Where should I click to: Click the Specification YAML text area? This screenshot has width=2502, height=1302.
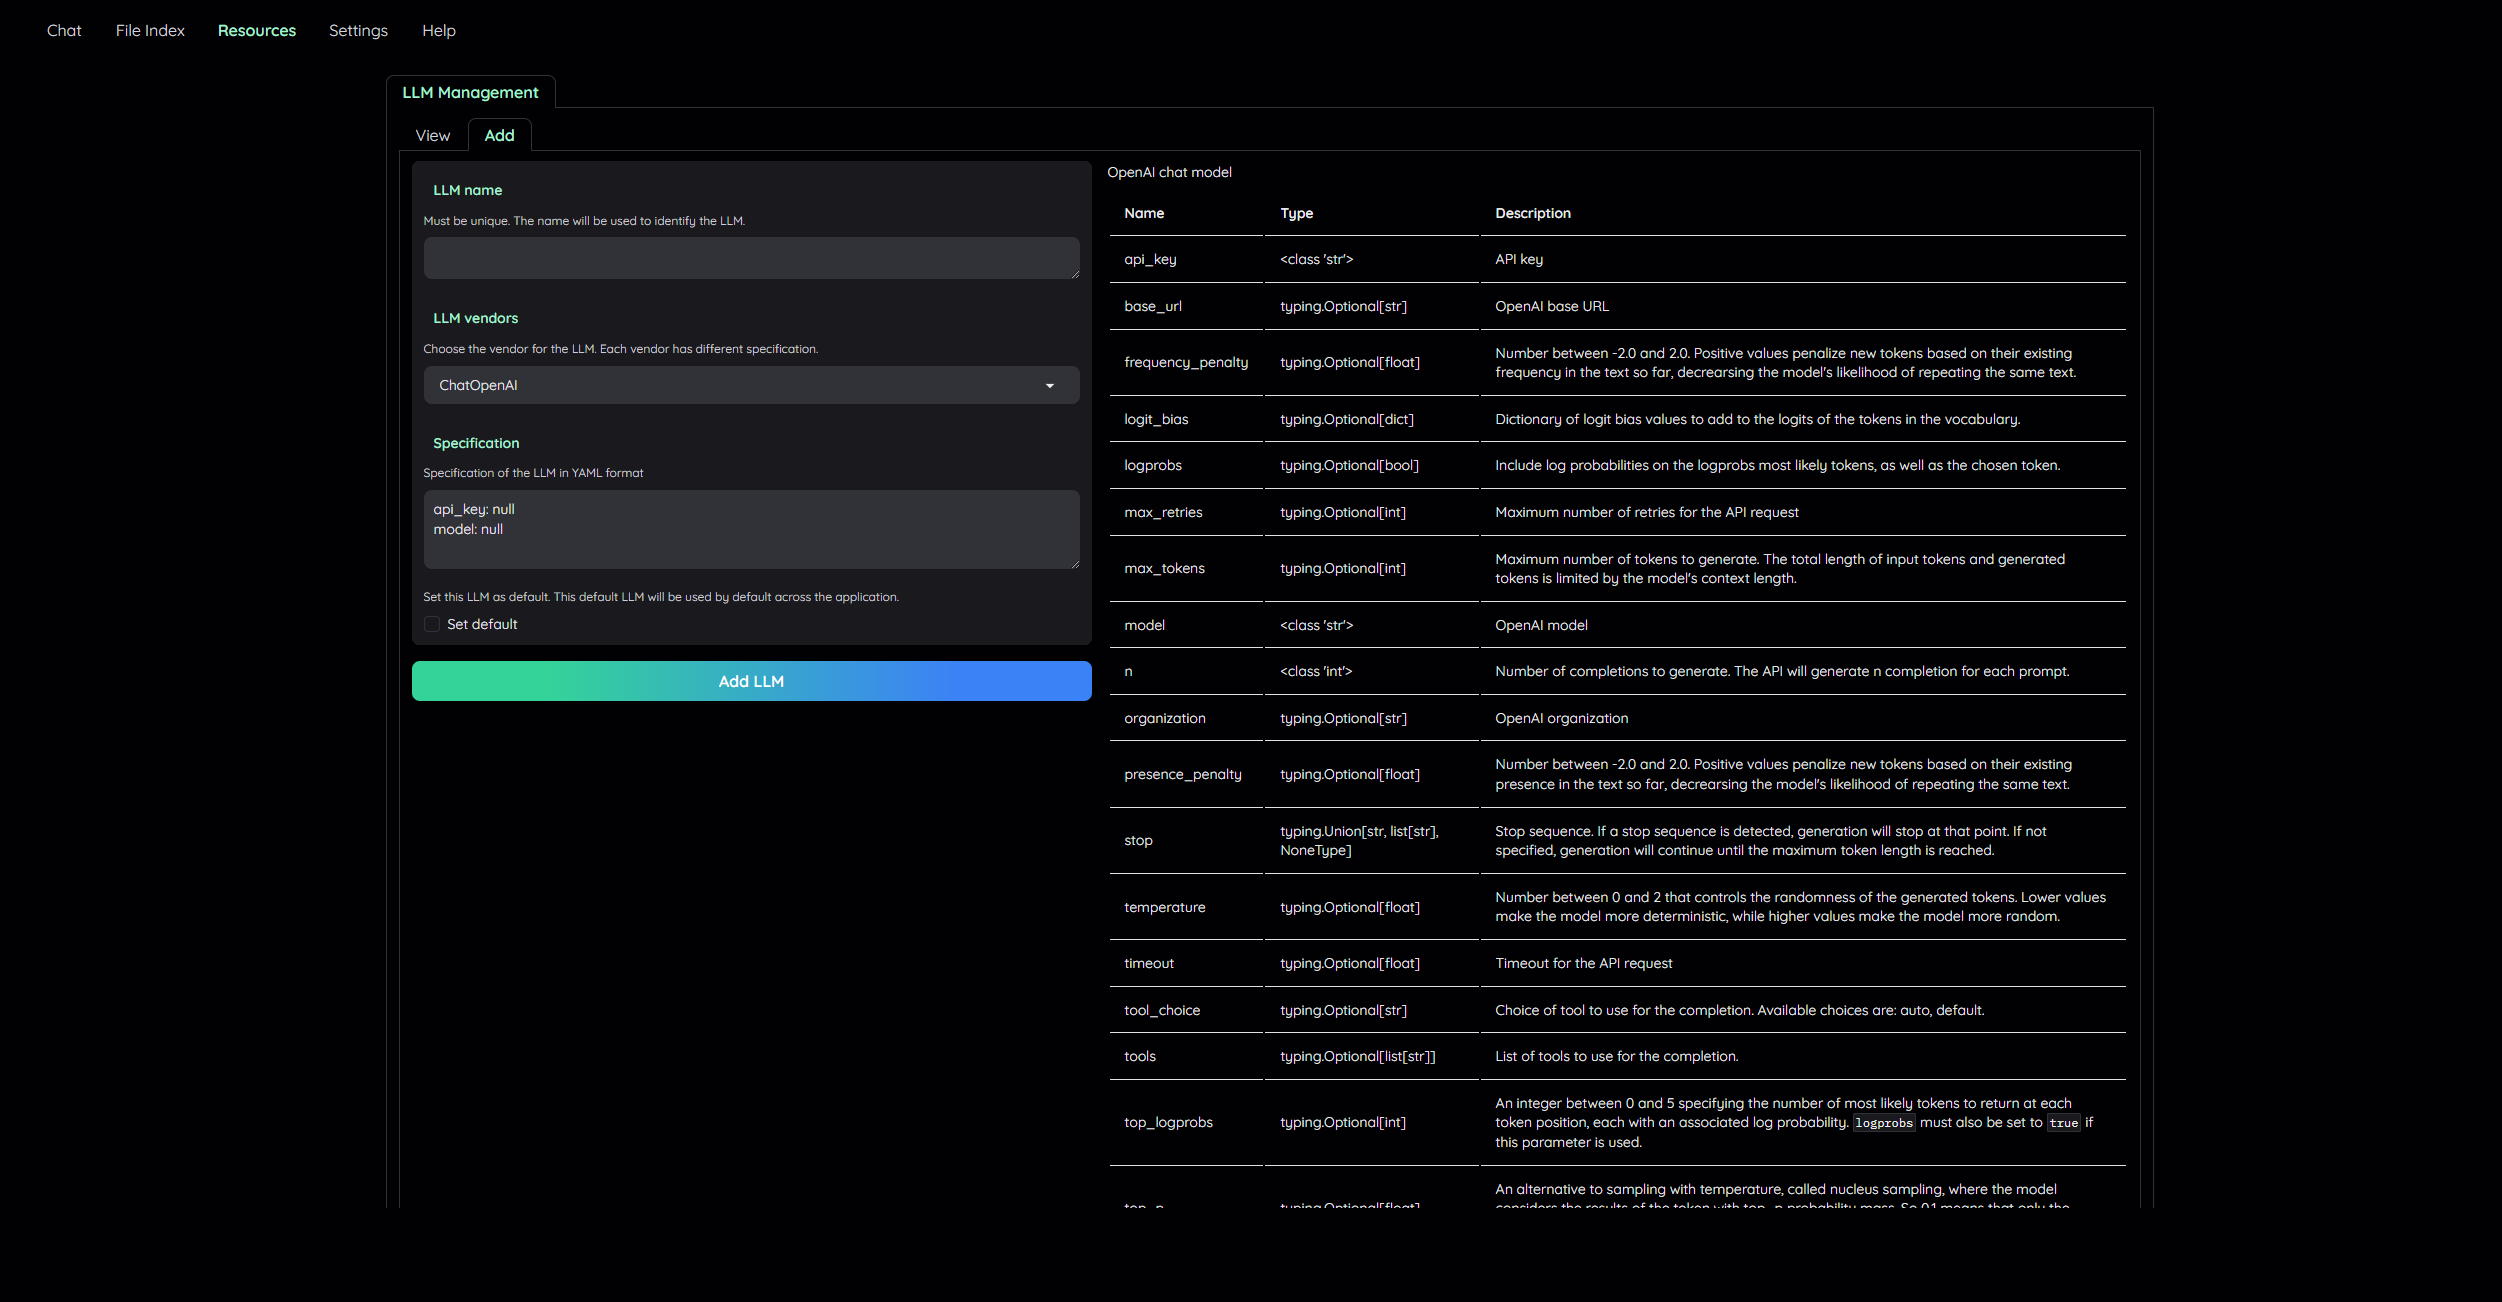tap(750, 529)
